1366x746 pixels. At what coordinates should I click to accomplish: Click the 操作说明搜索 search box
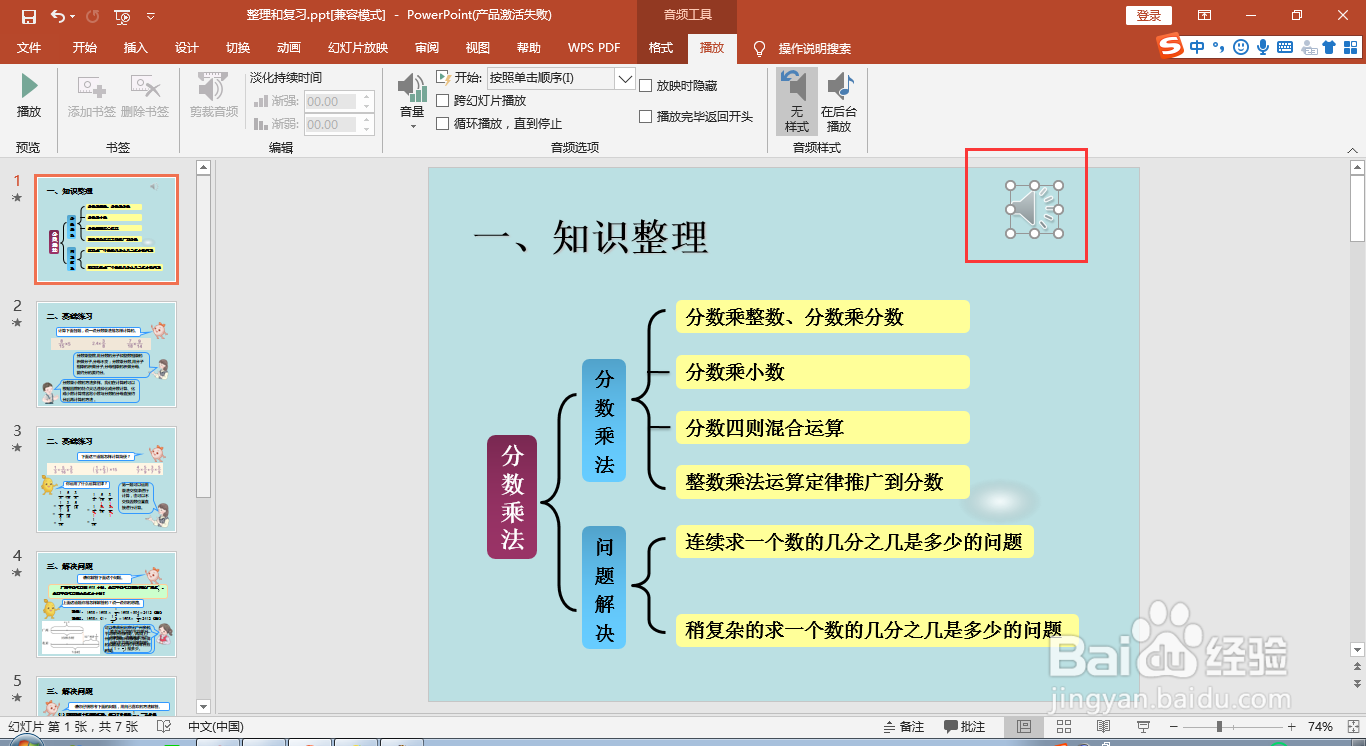point(815,48)
